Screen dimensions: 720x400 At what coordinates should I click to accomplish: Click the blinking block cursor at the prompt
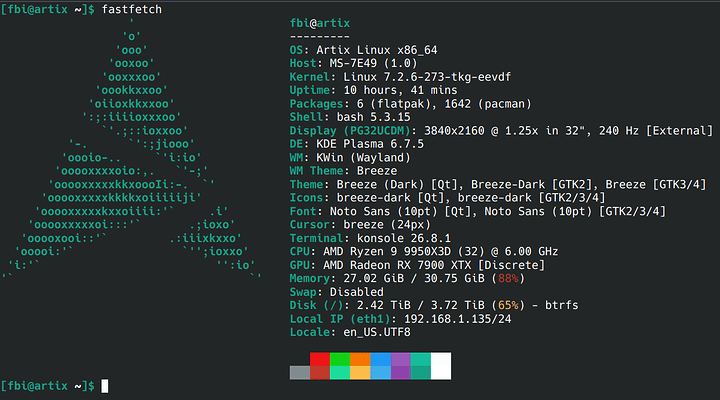pos(105,386)
